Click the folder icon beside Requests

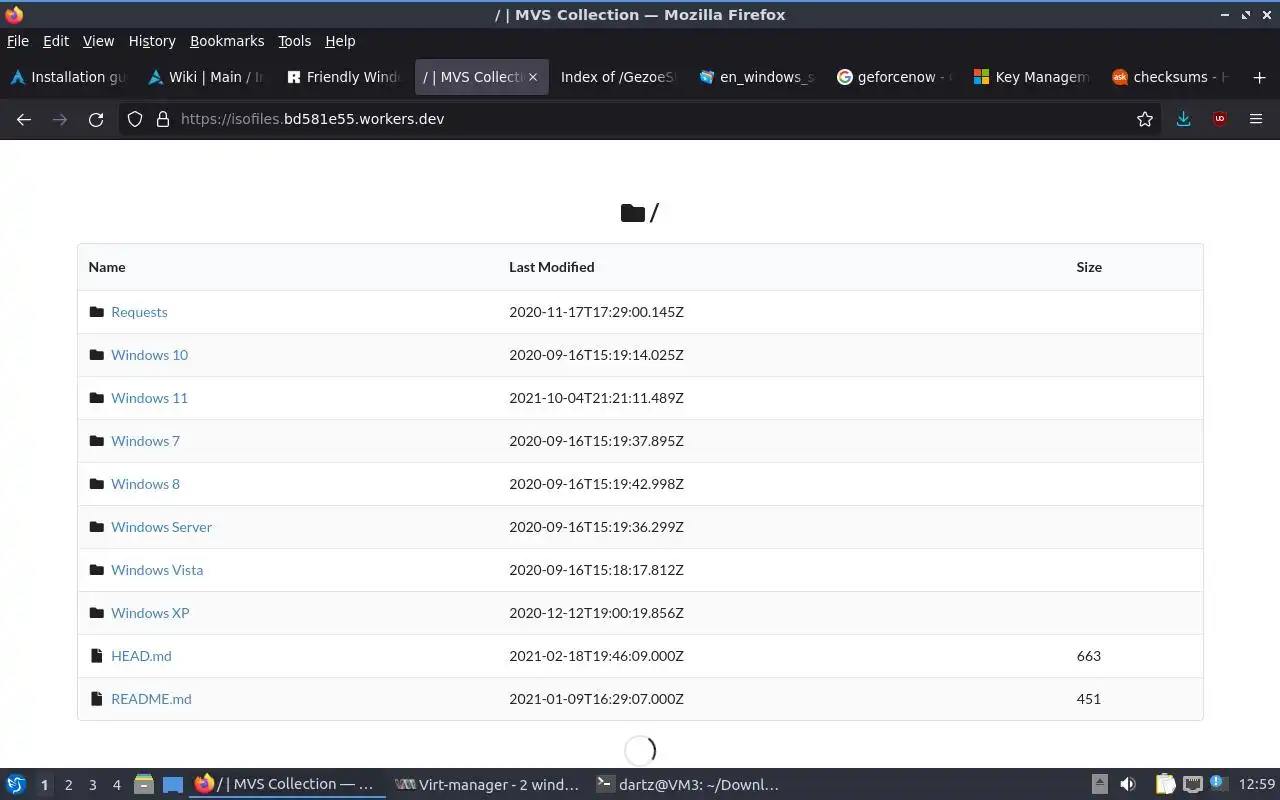coord(97,312)
